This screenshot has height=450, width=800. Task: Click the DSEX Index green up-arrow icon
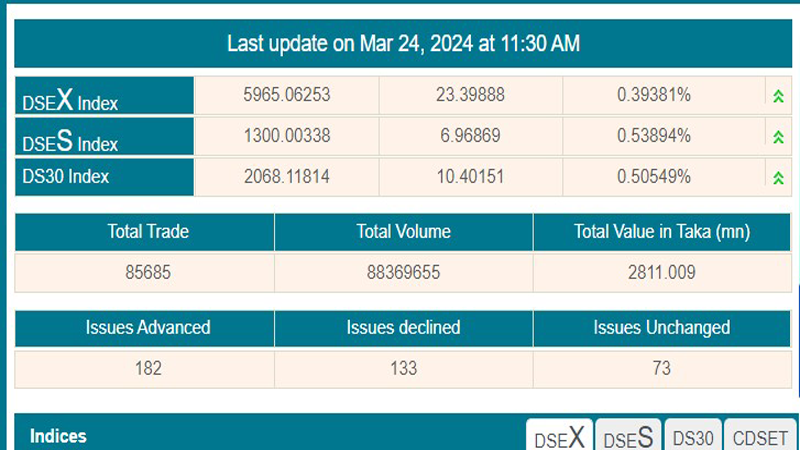pyautogui.click(x=777, y=96)
